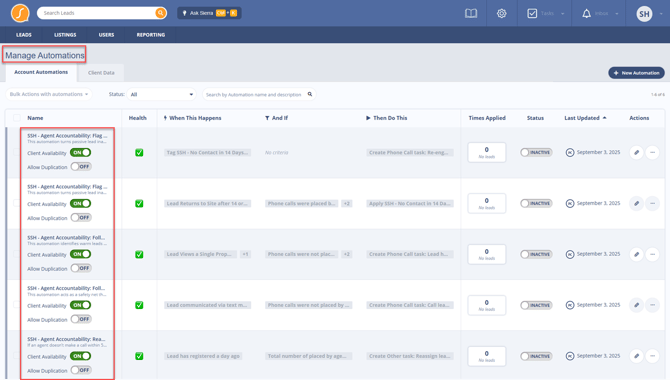Expand the +1 trigger chip in 'Lead Views' row
Screen dimensions: 670x380
pyautogui.click(x=245, y=254)
